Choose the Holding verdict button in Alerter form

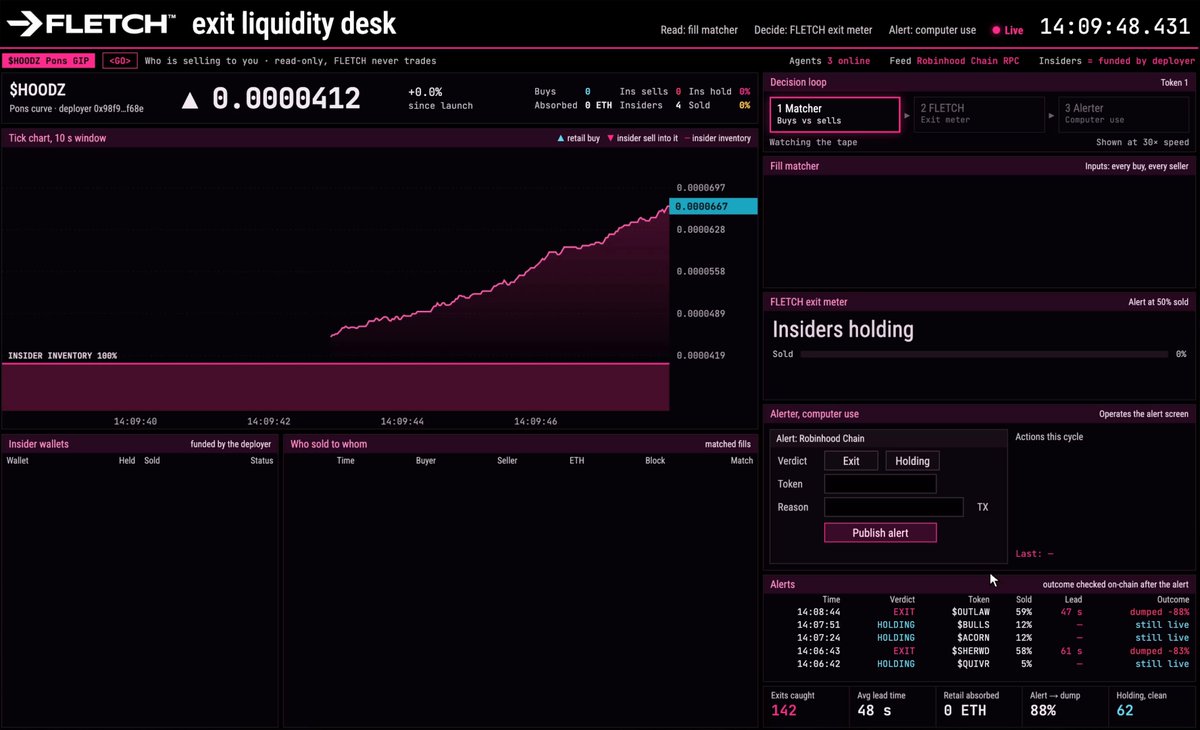[x=912, y=461]
